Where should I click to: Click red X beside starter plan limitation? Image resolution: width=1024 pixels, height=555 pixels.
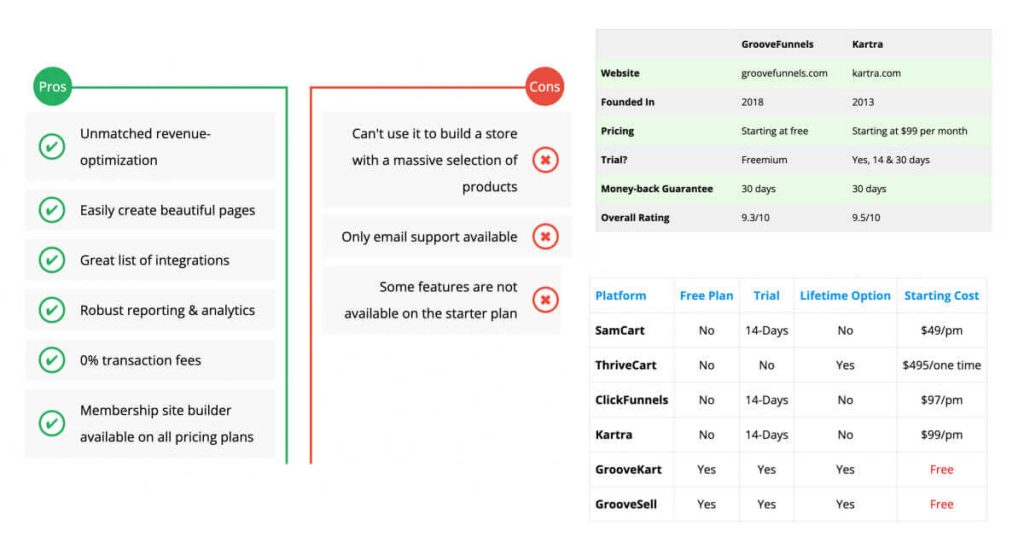tap(545, 300)
